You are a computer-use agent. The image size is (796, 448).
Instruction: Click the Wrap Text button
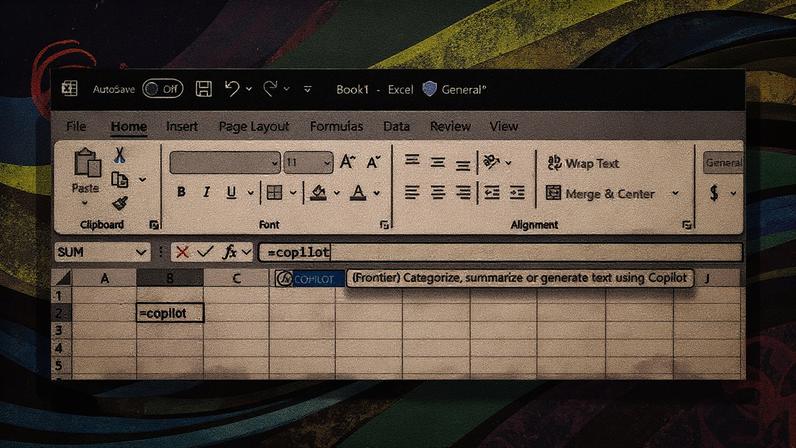click(583, 163)
